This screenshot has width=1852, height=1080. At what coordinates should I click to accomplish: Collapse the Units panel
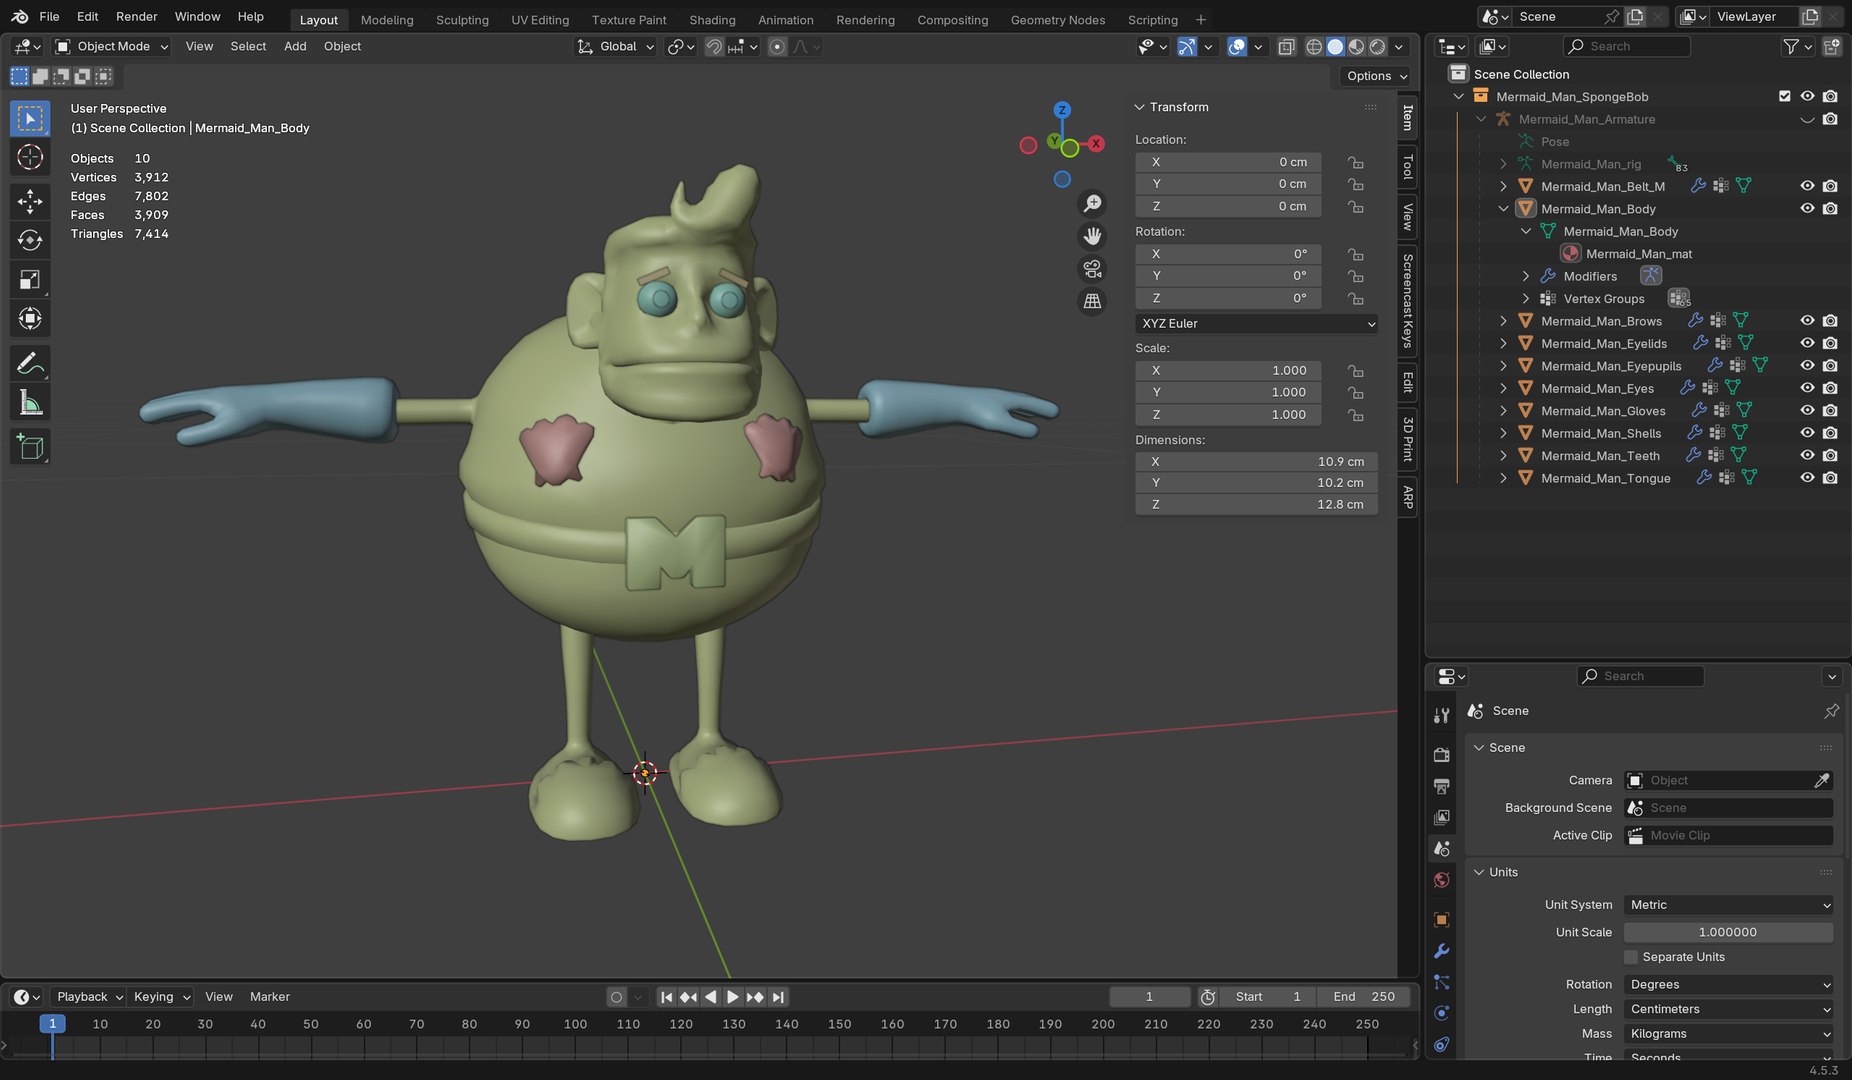[x=1479, y=872]
